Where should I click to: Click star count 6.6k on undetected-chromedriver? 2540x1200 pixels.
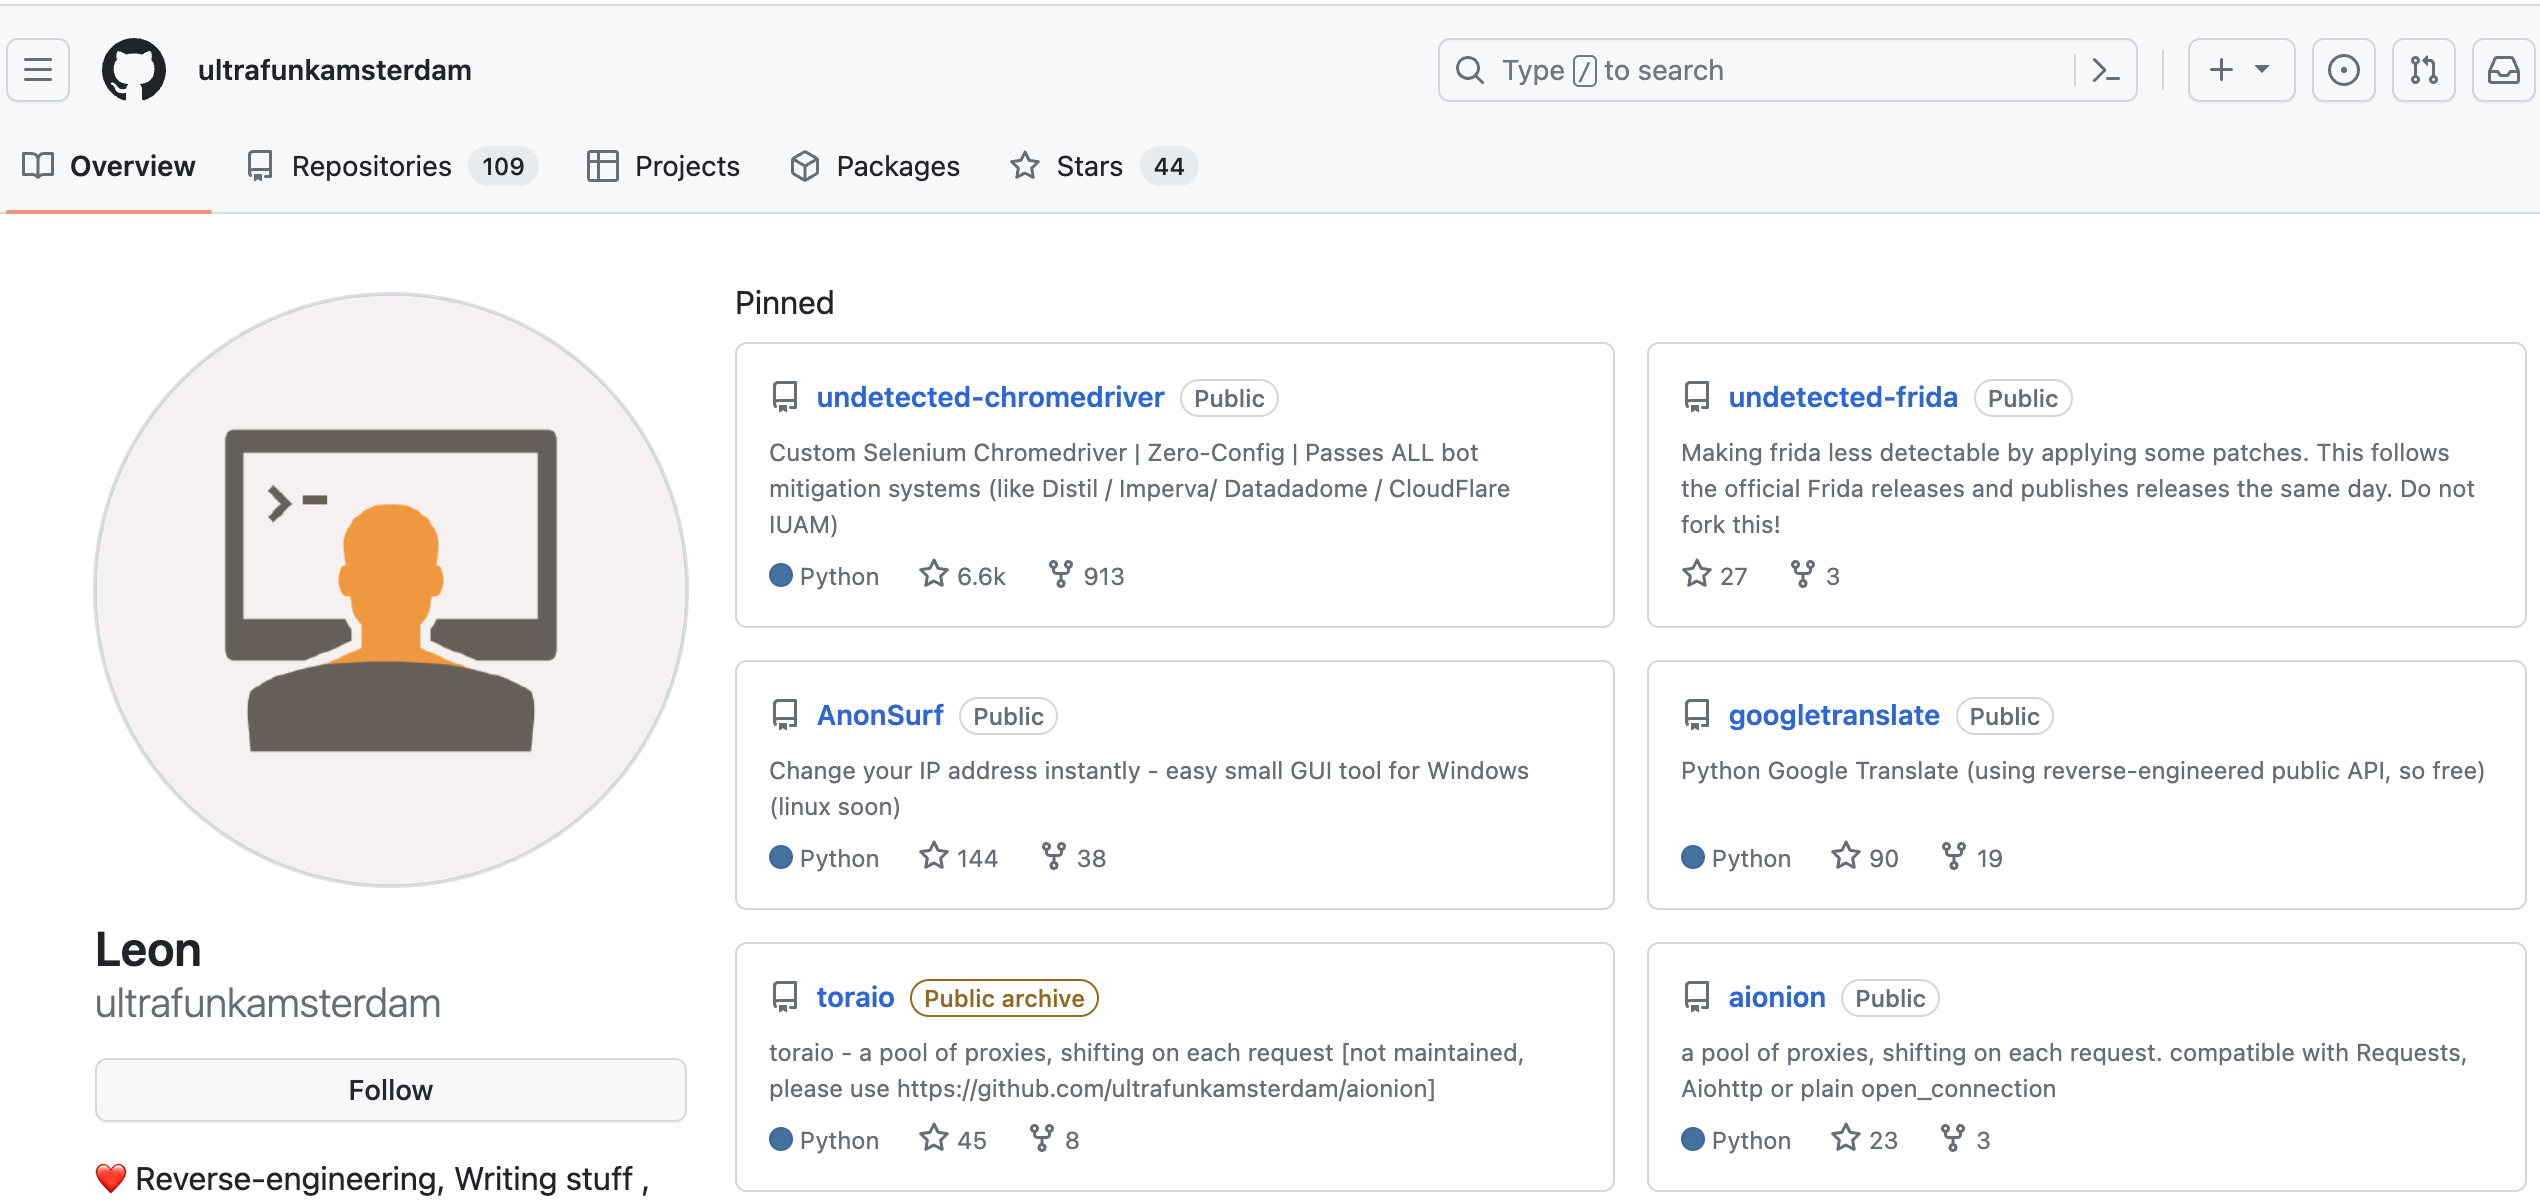coord(963,576)
